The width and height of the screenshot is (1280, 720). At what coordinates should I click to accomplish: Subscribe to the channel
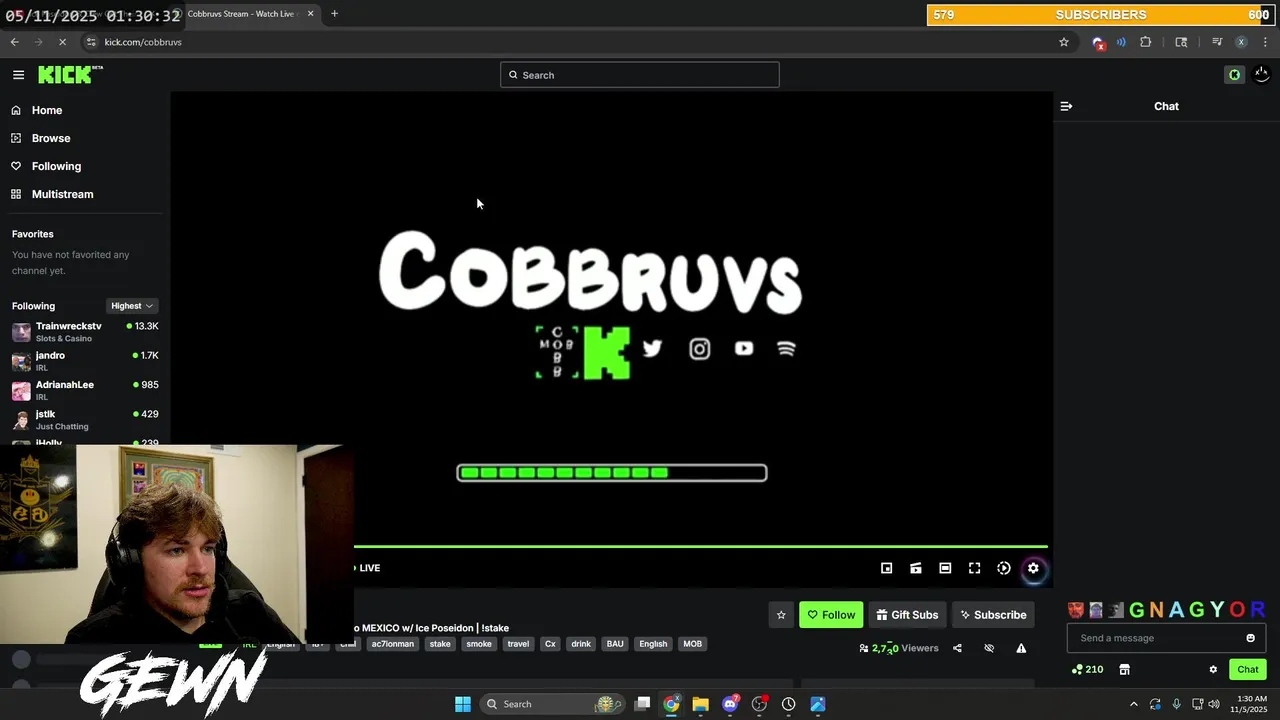click(x=993, y=615)
